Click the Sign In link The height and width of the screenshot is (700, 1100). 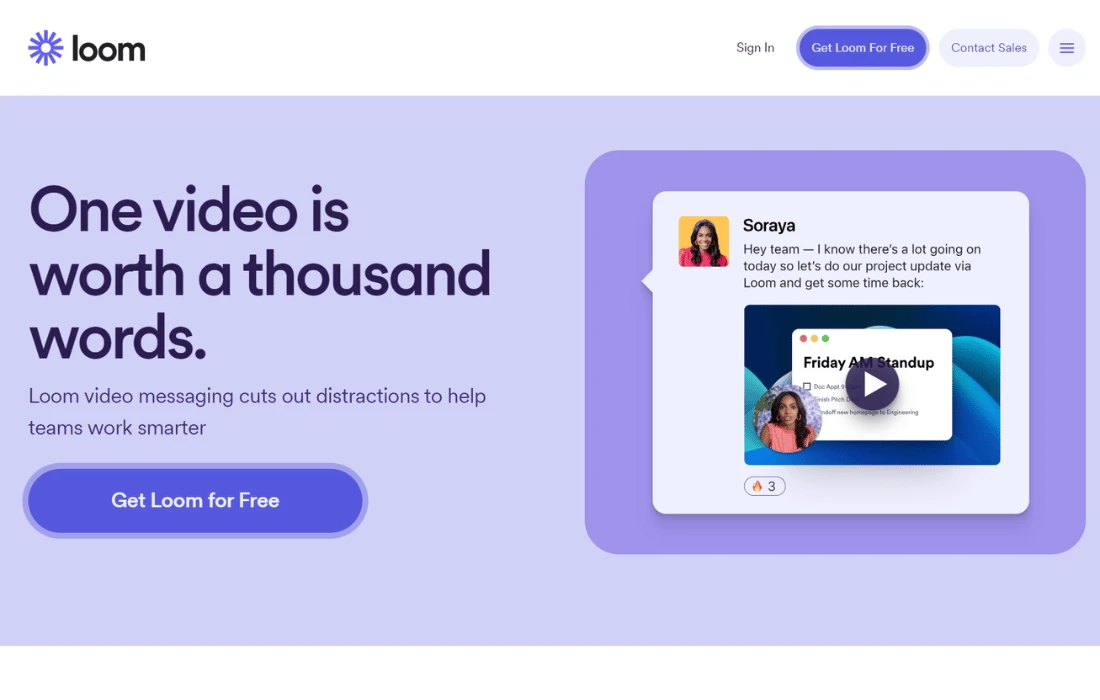[x=755, y=48]
